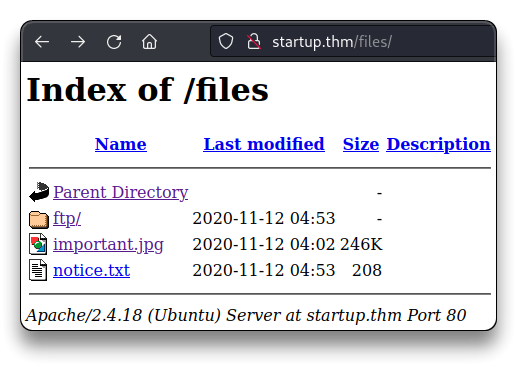Open the important.jpg file link
Screen dimensions: 517x366
click(108, 245)
